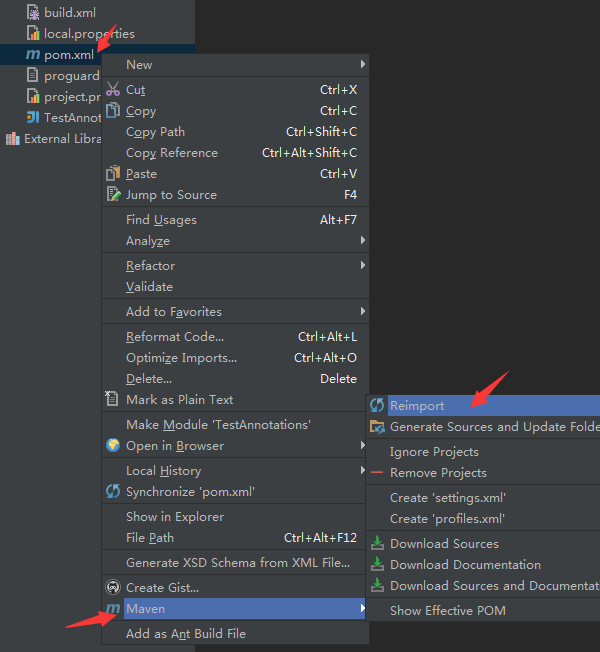This screenshot has width=600, height=652.
Task: Click the Download Sources arrow icon
Action: coord(377,544)
